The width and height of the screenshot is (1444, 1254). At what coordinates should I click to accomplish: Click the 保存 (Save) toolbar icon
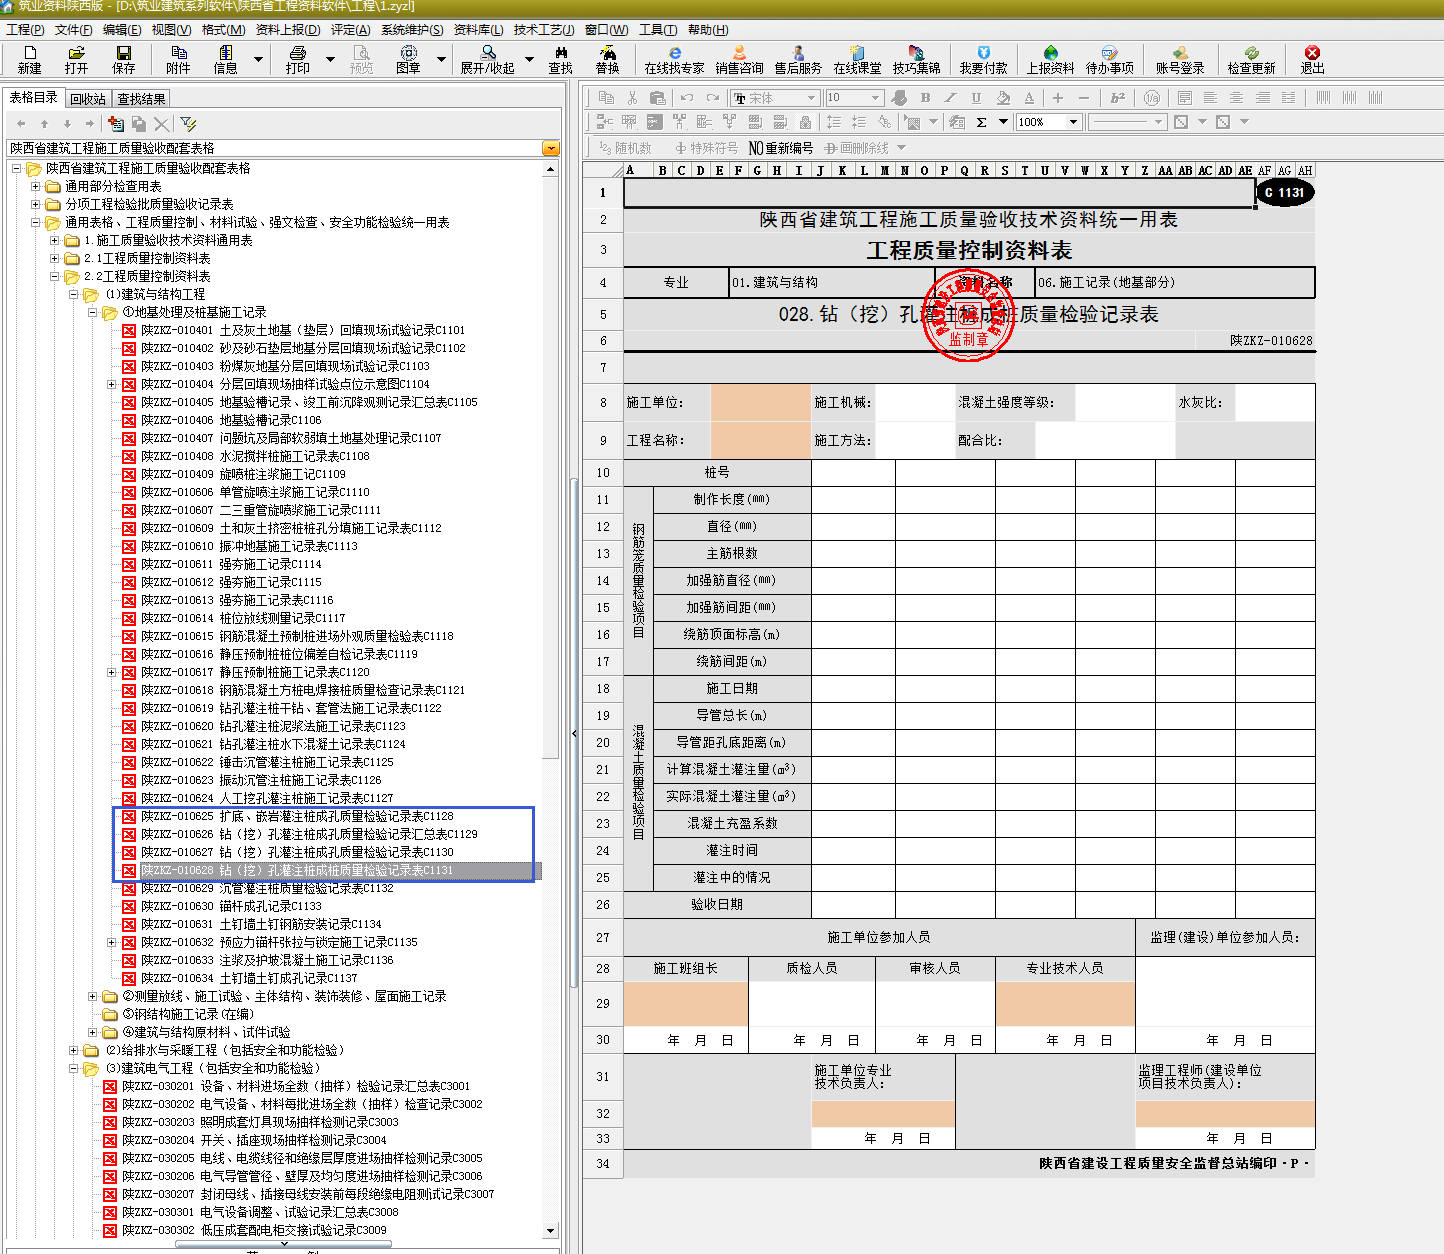pos(123,59)
